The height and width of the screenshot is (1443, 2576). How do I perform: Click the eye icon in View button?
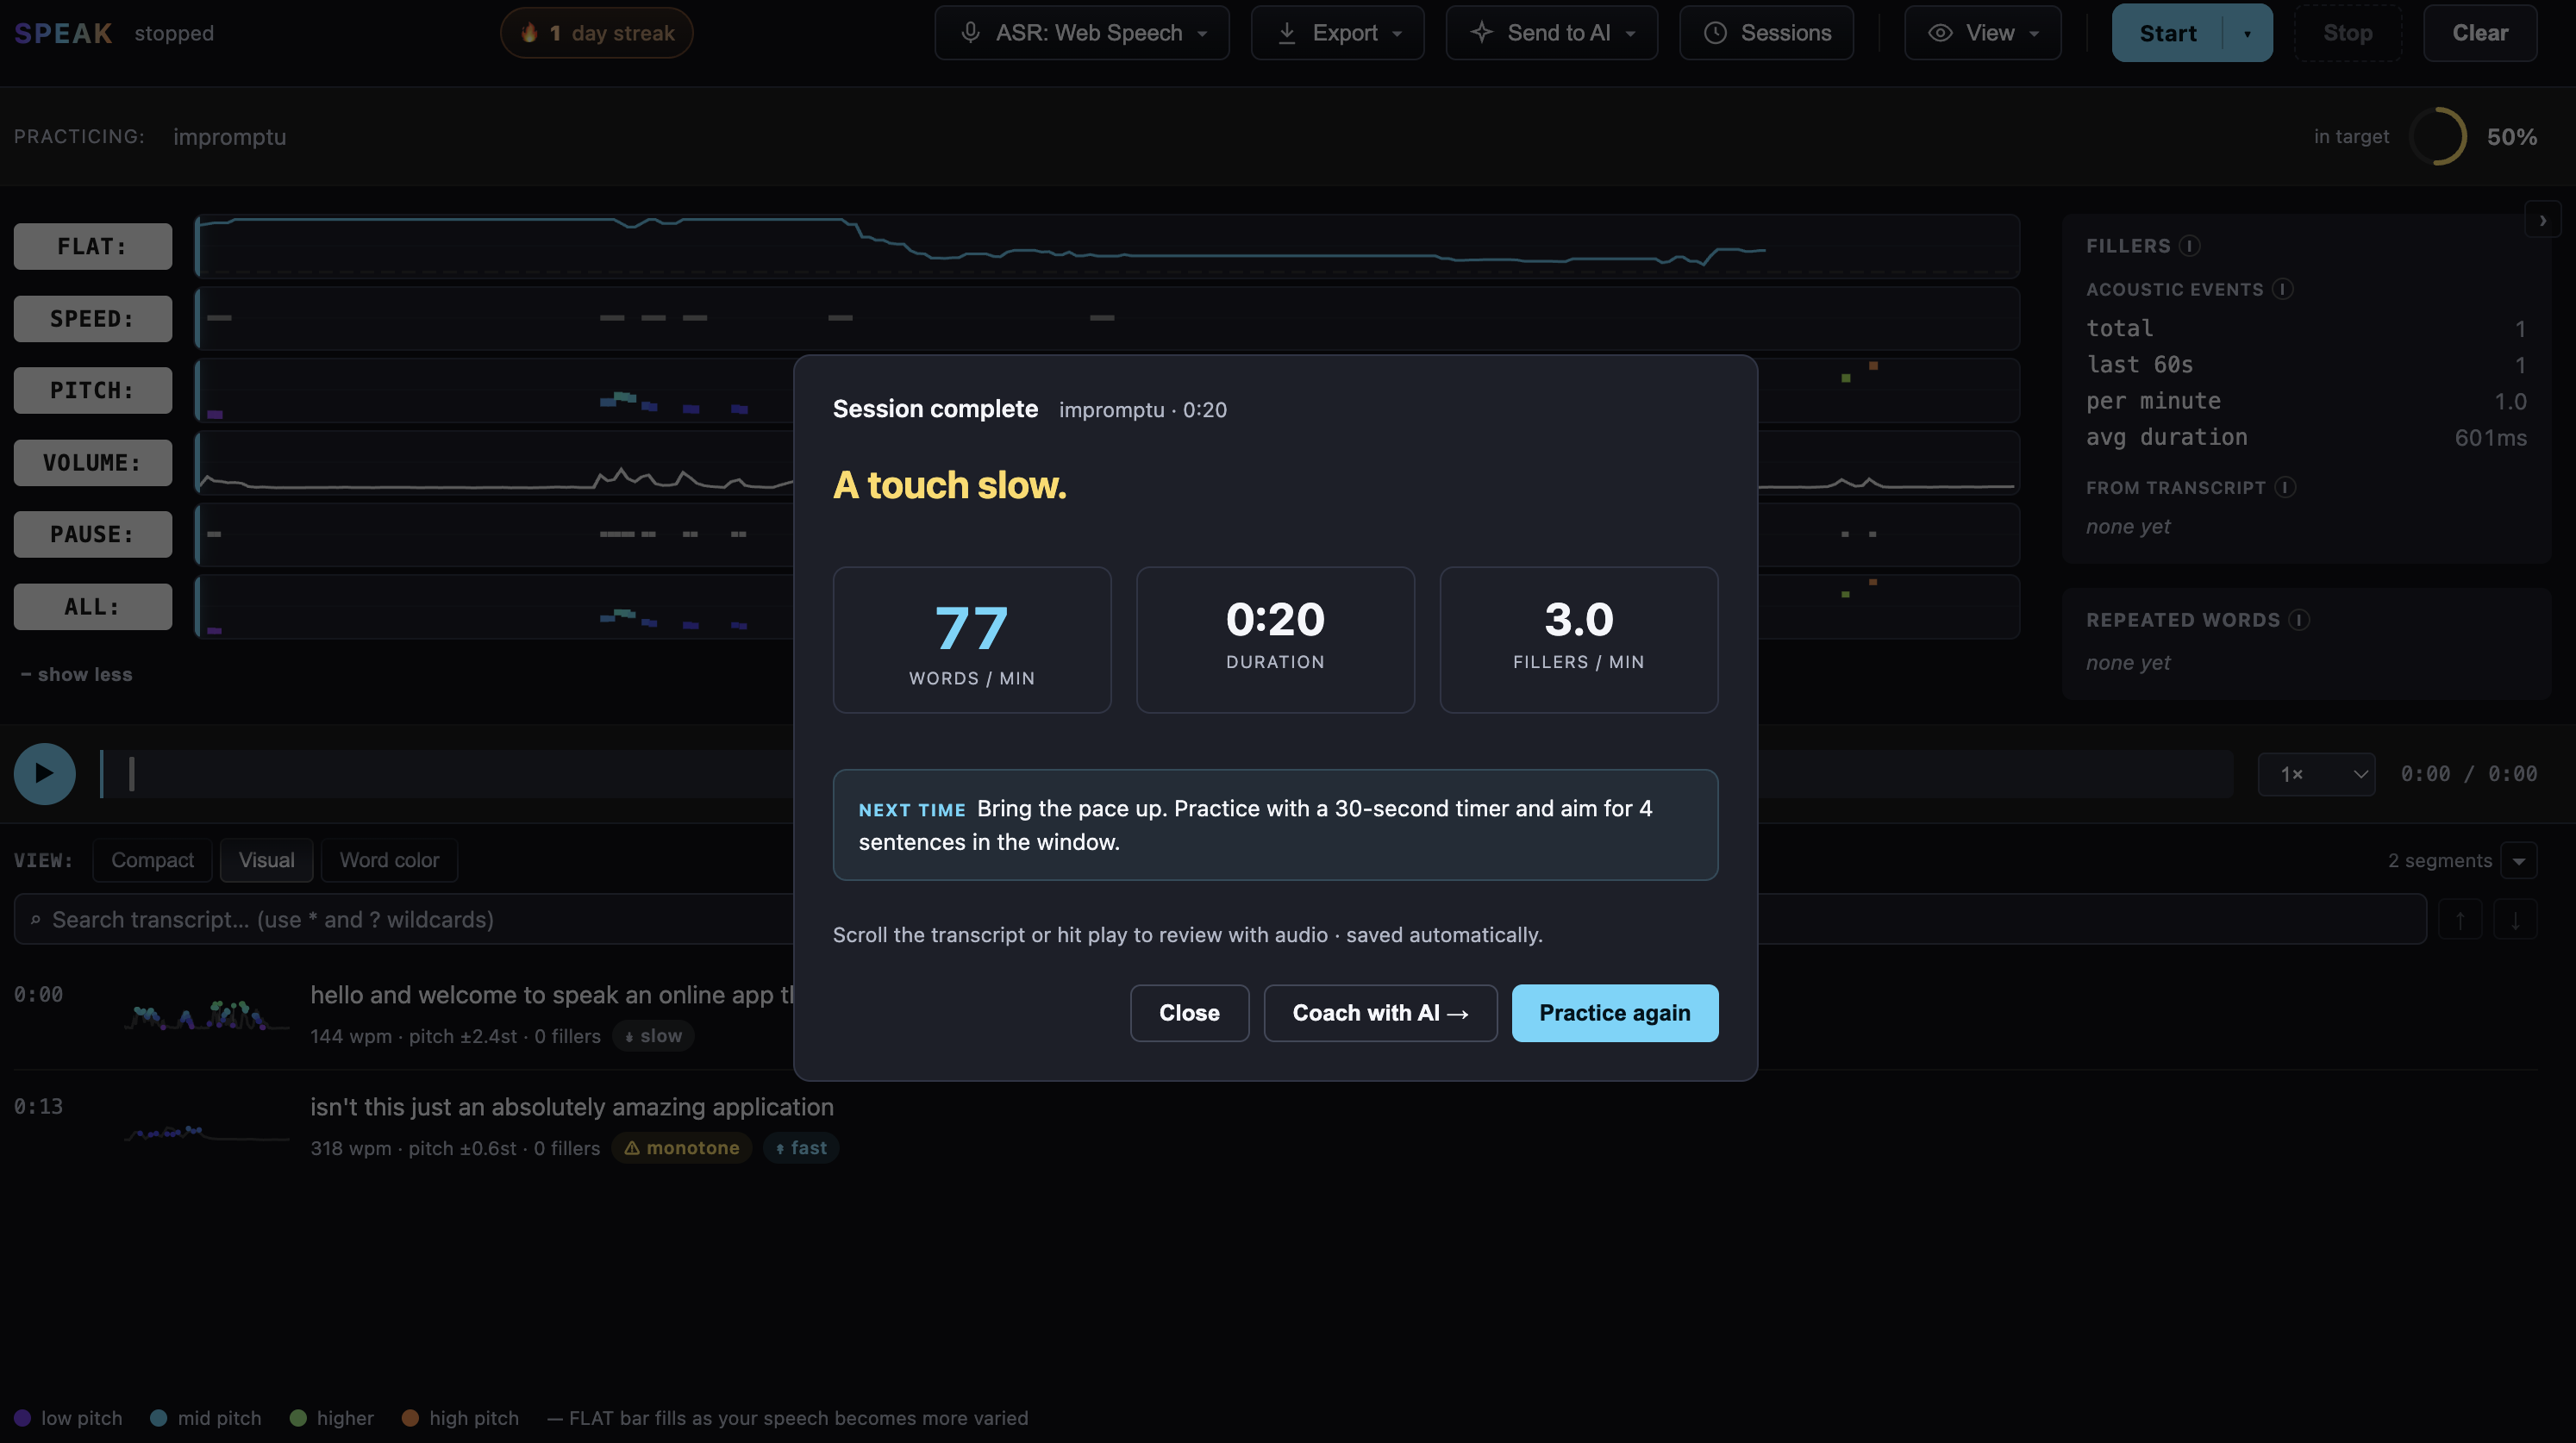point(1940,33)
